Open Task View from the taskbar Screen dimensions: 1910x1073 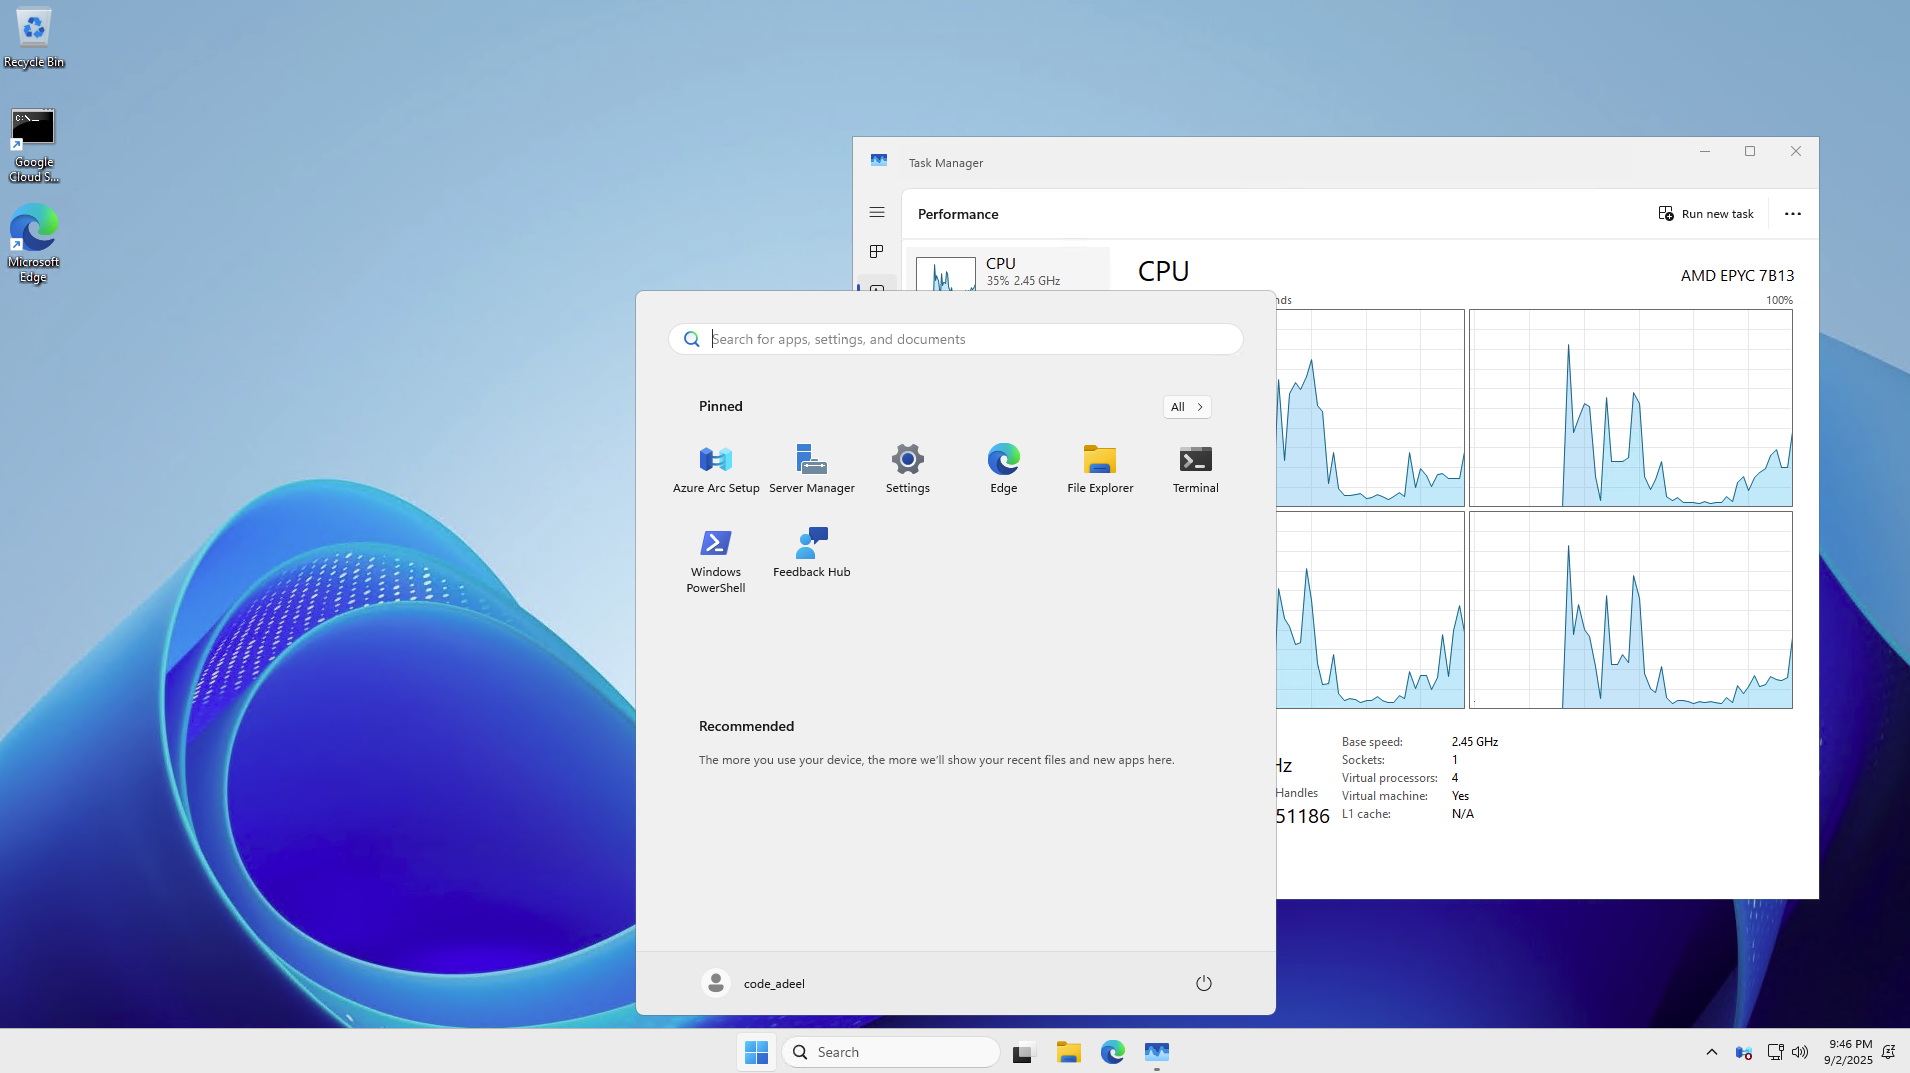tap(1022, 1052)
